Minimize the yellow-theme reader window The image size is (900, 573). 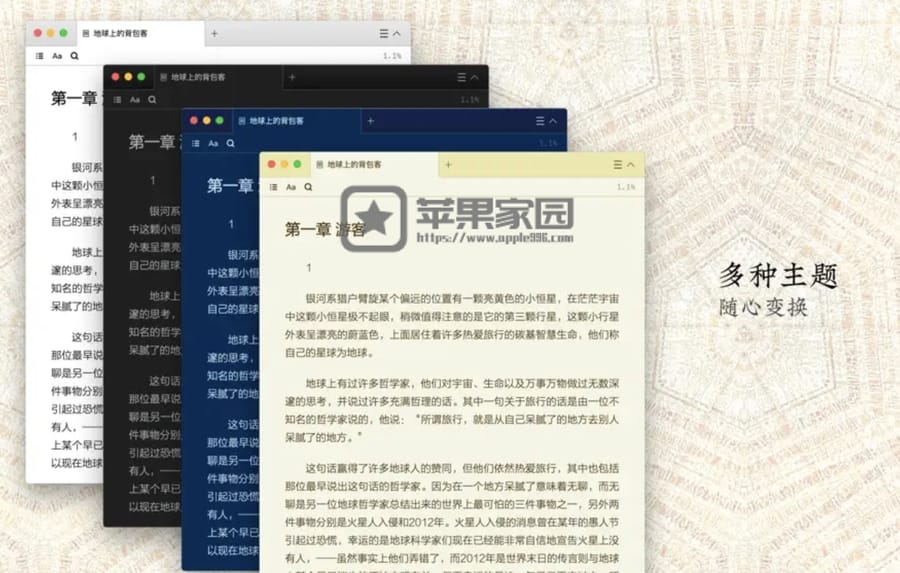284,164
